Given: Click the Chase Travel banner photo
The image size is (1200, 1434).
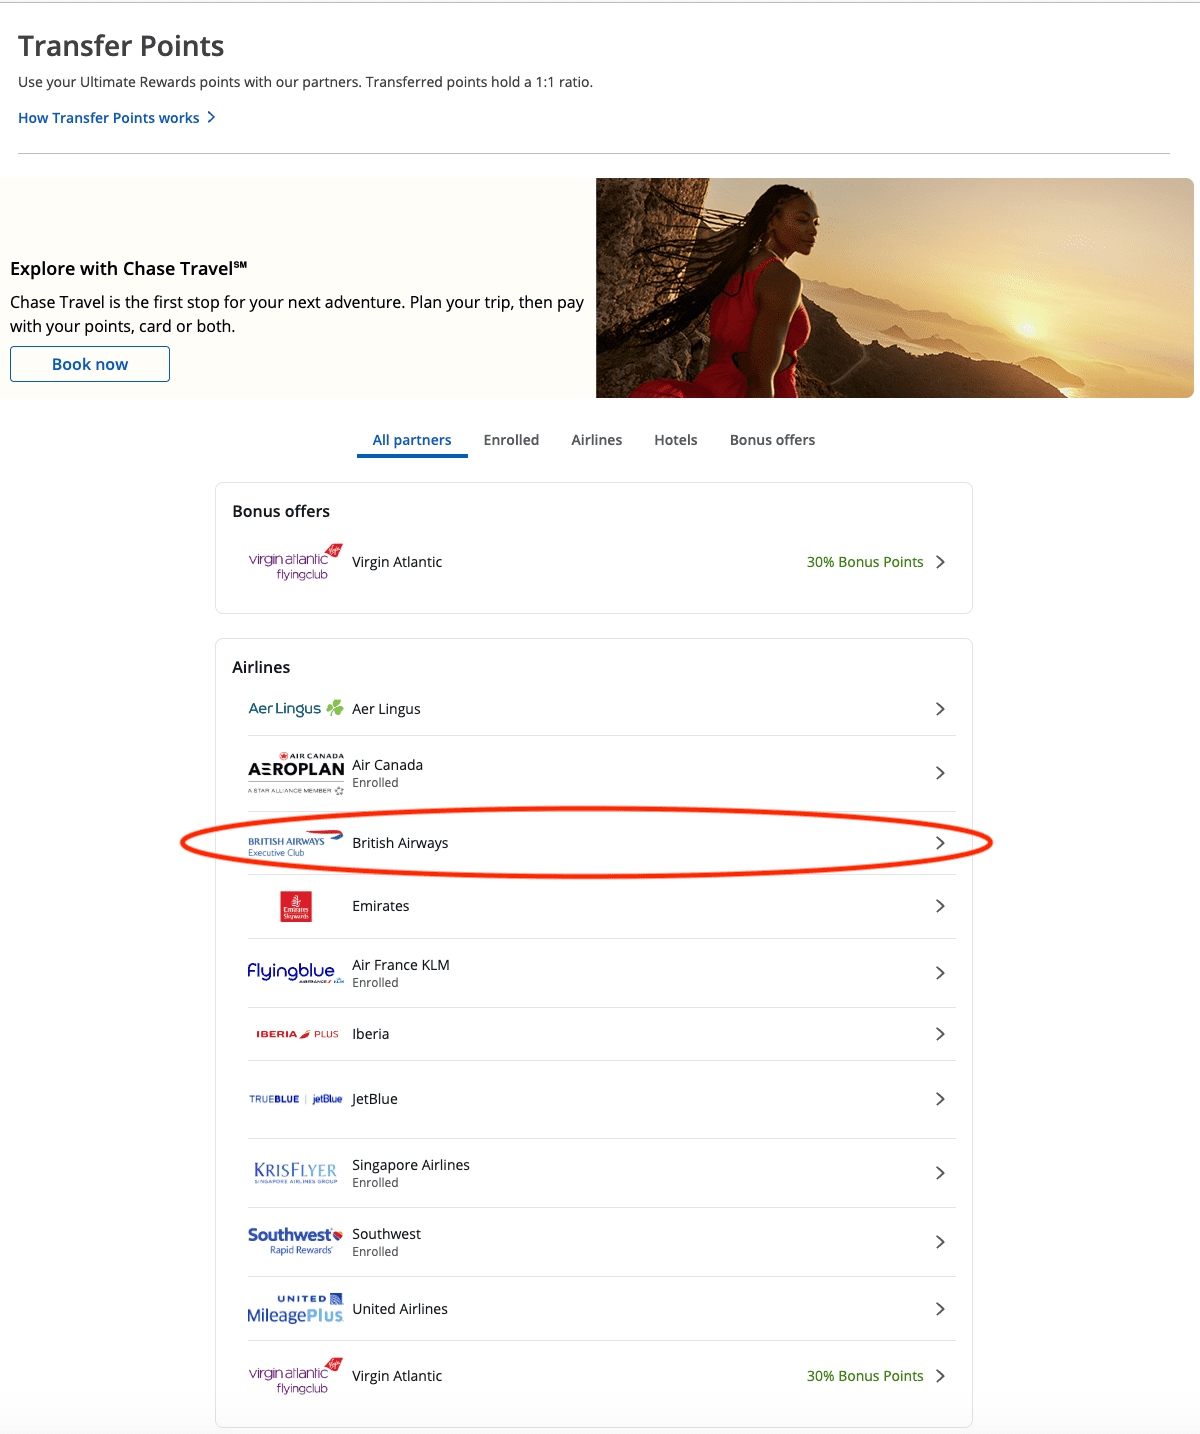Looking at the screenshot, I should (x=895, y=288).
